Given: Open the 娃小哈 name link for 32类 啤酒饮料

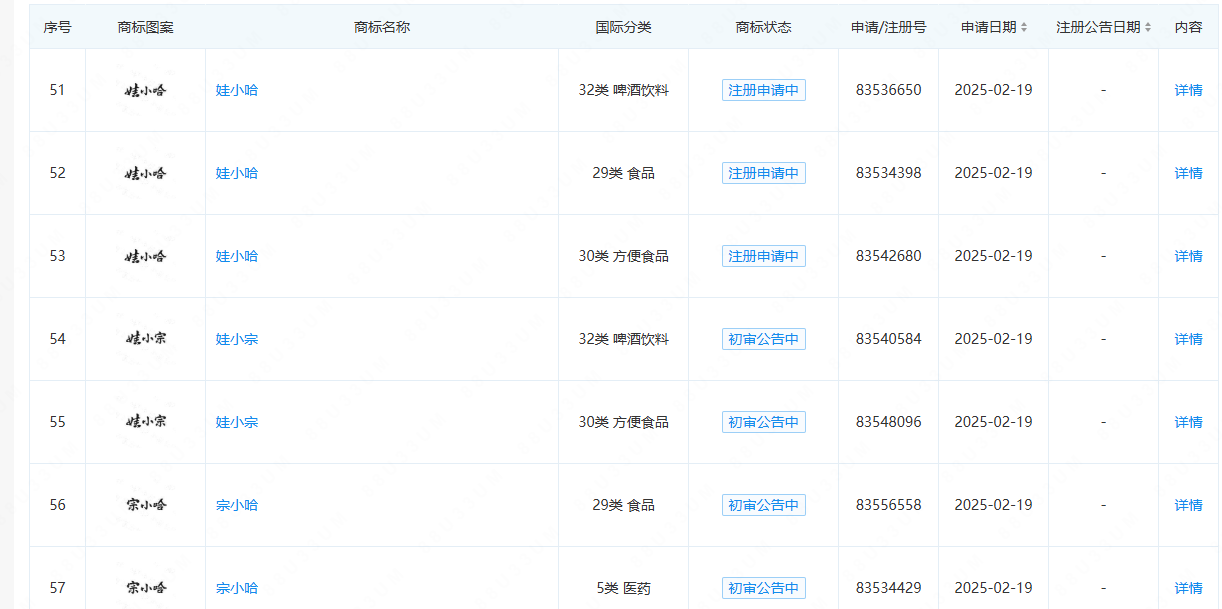Looking at the screenshot, I should pos(237,90).
